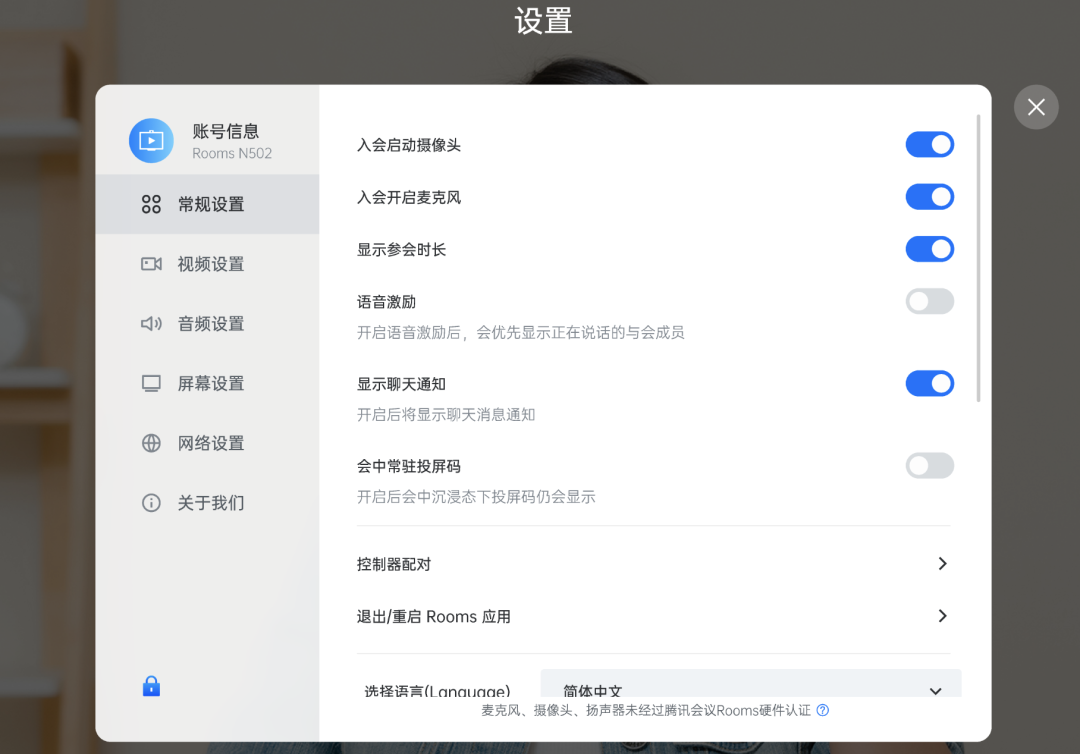Enable 会中常驻投屏码 switch
The width and height of the screenshot is (1080, 754).
(929, 465)
